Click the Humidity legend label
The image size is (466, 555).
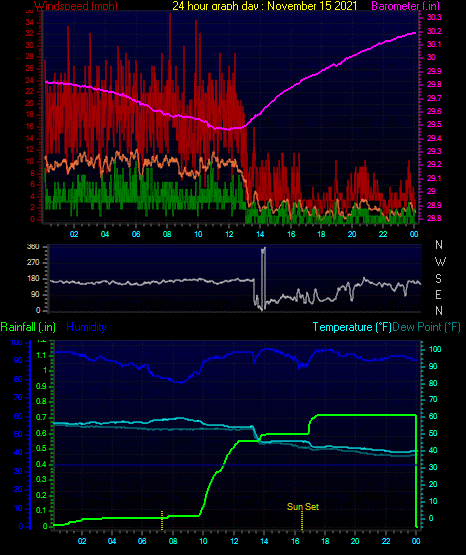86,327
